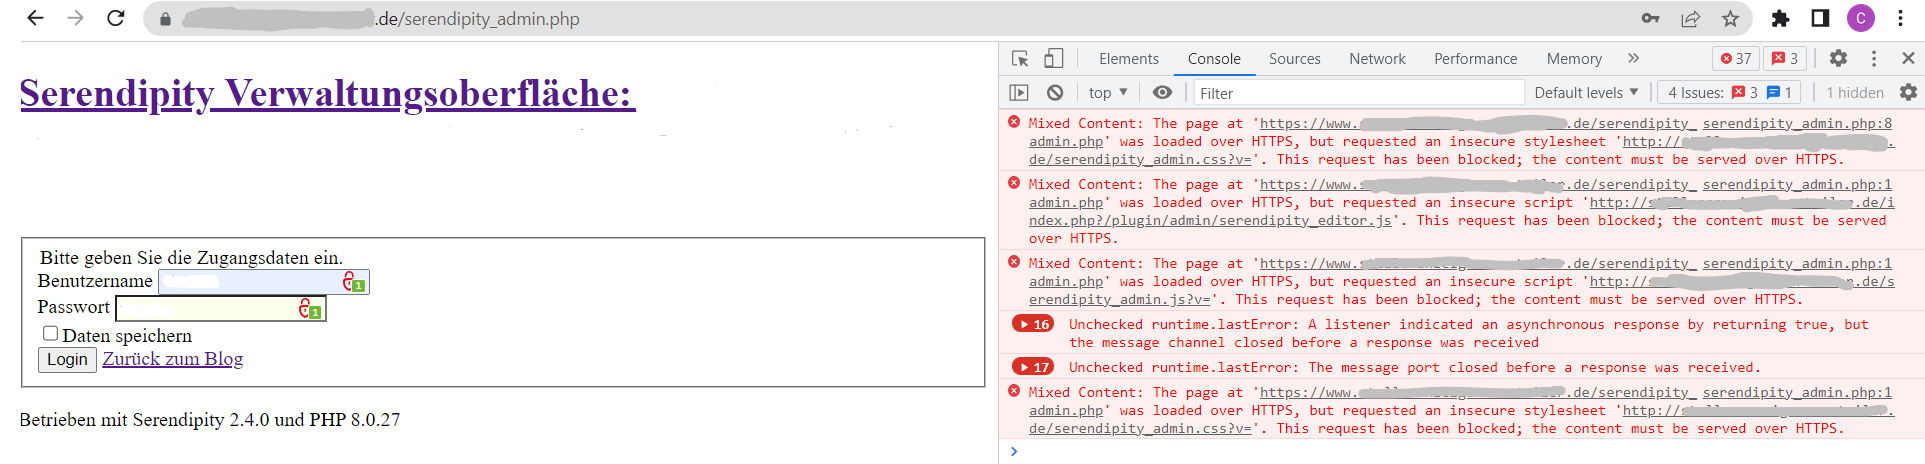Activate the inspect element picker
This screenshot has height=464, width=1925.
(1020, 59)
